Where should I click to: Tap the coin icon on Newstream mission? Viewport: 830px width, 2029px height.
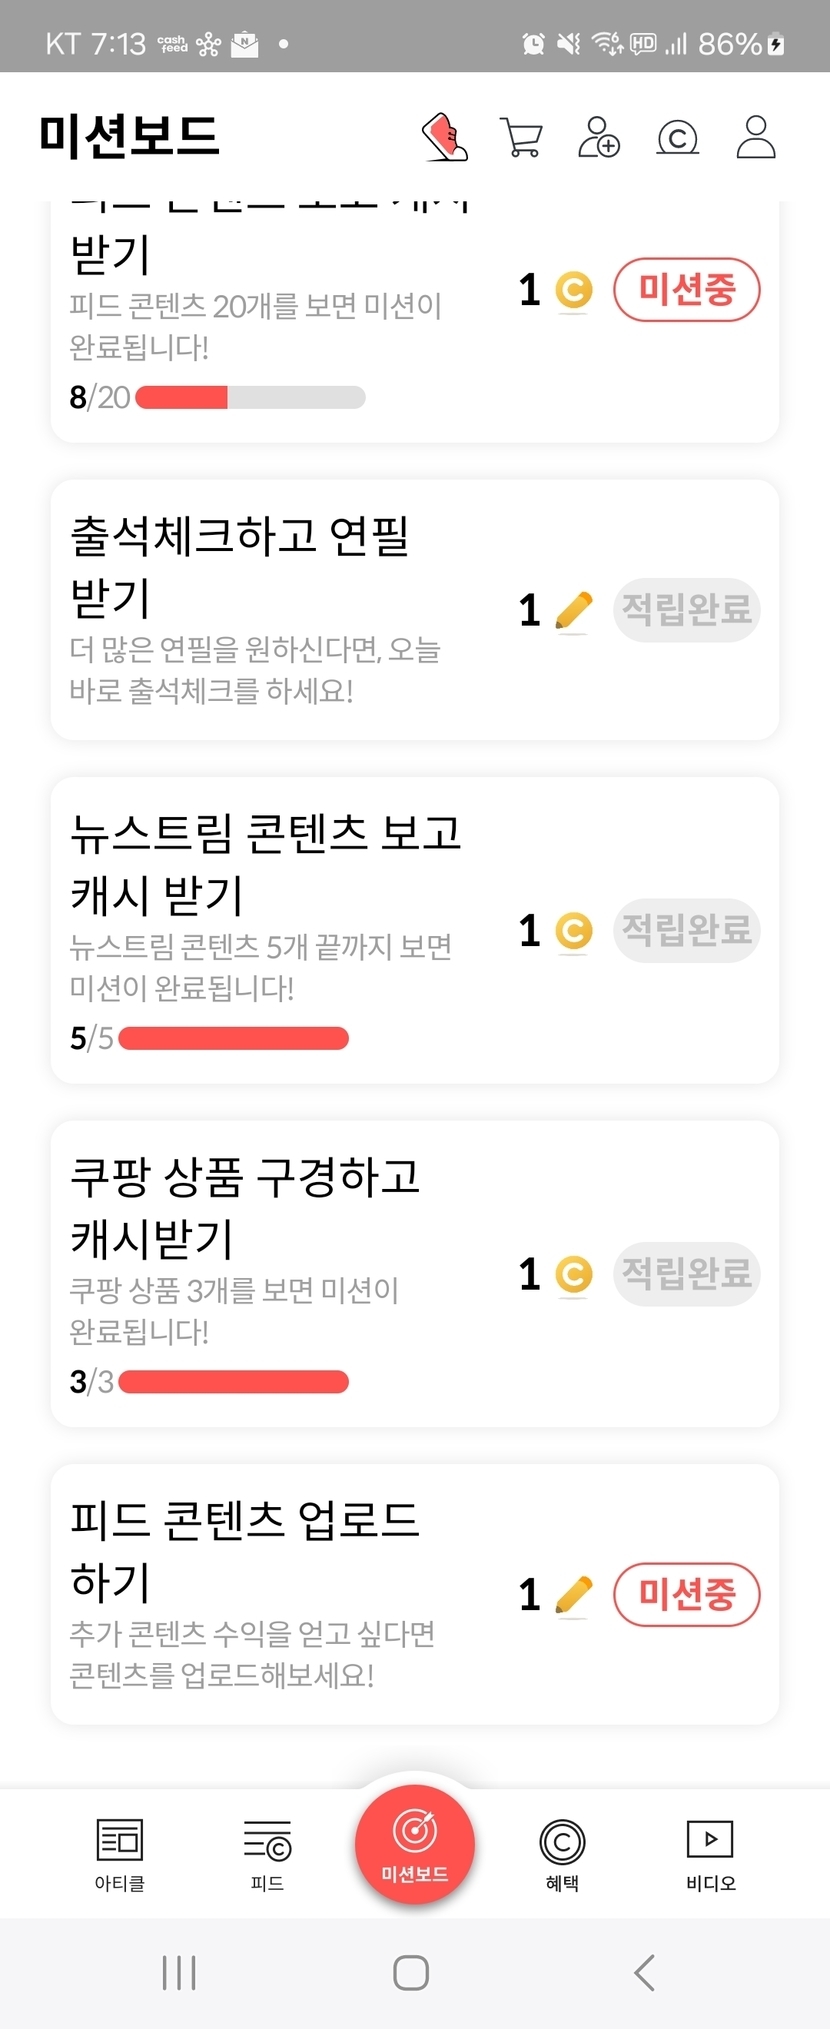tap(573, 931)
